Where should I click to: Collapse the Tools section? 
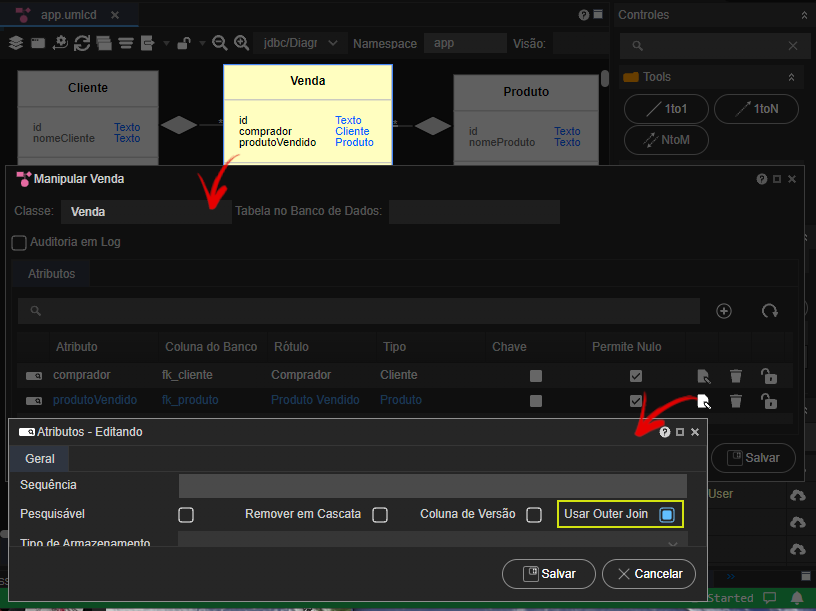[x=791, y=77]
